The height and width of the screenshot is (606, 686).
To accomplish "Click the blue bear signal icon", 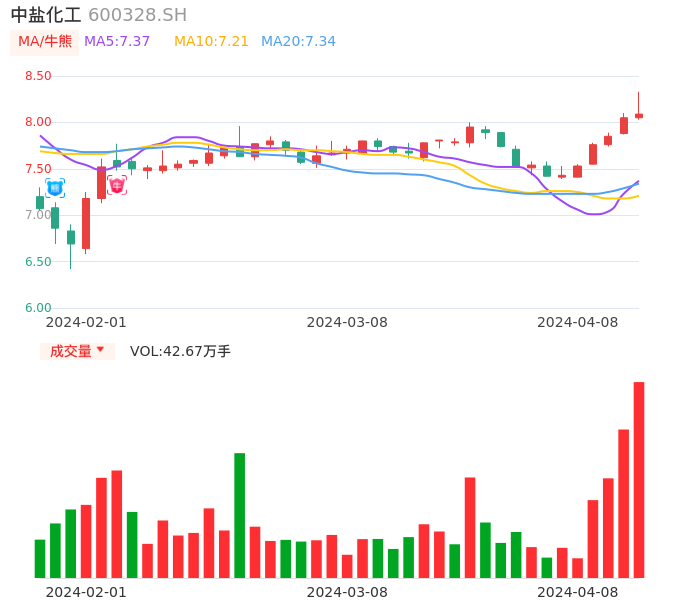I will pos(55,188).
